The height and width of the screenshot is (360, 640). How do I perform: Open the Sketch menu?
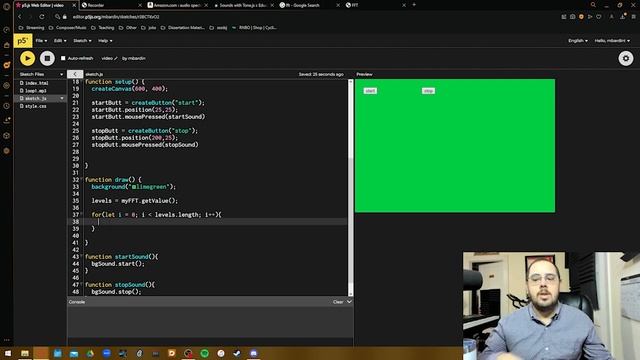tap(82, 41)
